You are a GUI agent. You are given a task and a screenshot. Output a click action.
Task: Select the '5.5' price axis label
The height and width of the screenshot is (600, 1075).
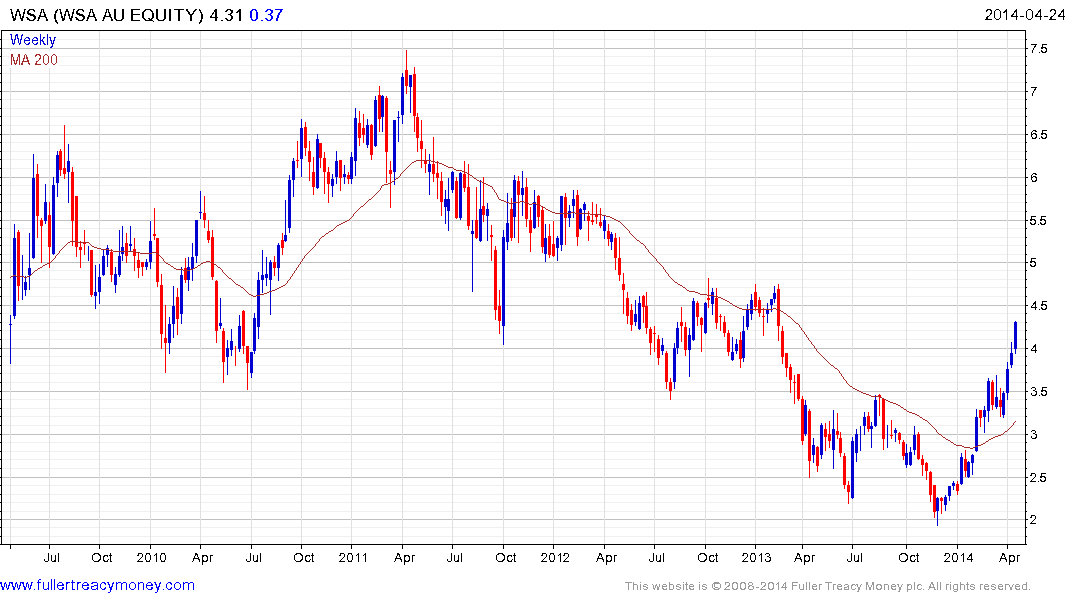pyautogui.click(x=1038, y=221)
